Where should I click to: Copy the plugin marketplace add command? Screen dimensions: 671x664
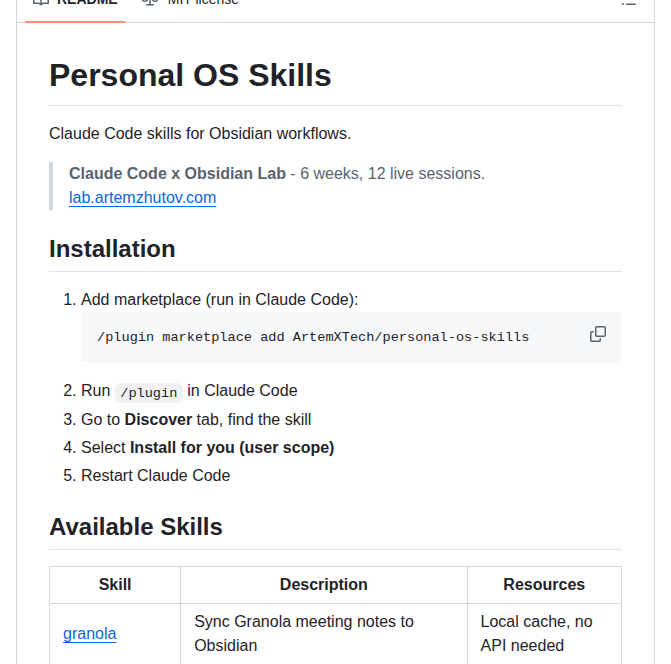click(x=597, y=334)
